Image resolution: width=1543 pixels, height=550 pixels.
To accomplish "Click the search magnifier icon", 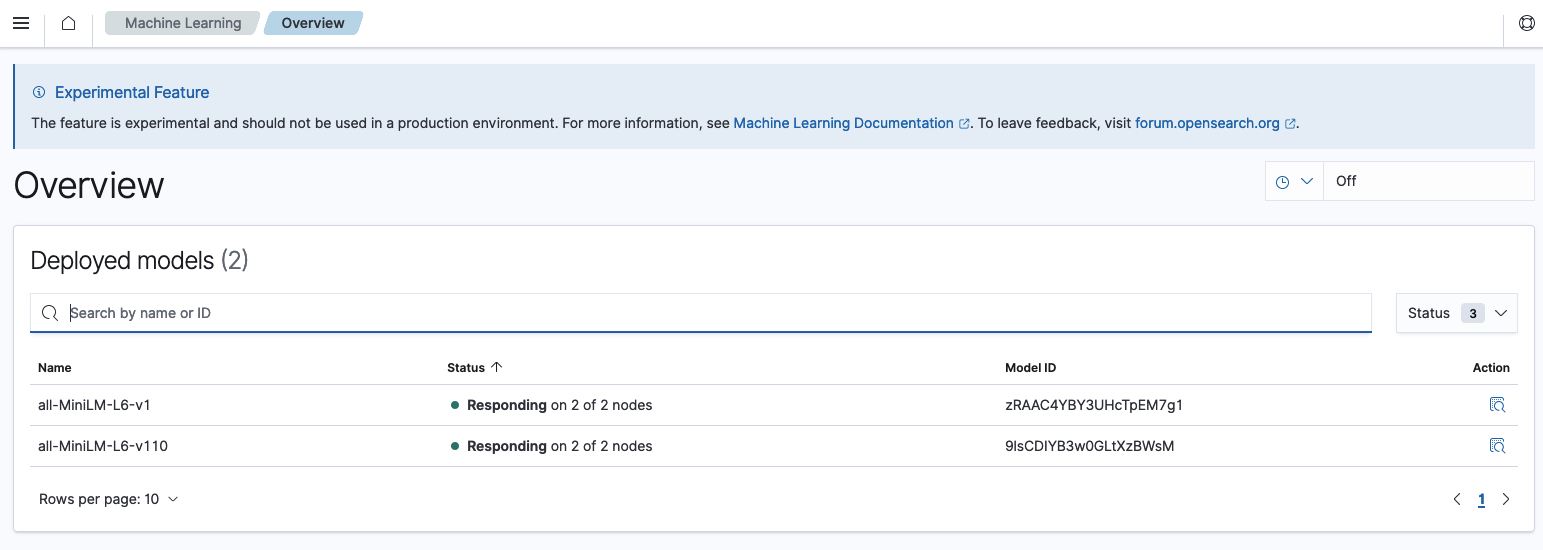I will coord(50,313).
